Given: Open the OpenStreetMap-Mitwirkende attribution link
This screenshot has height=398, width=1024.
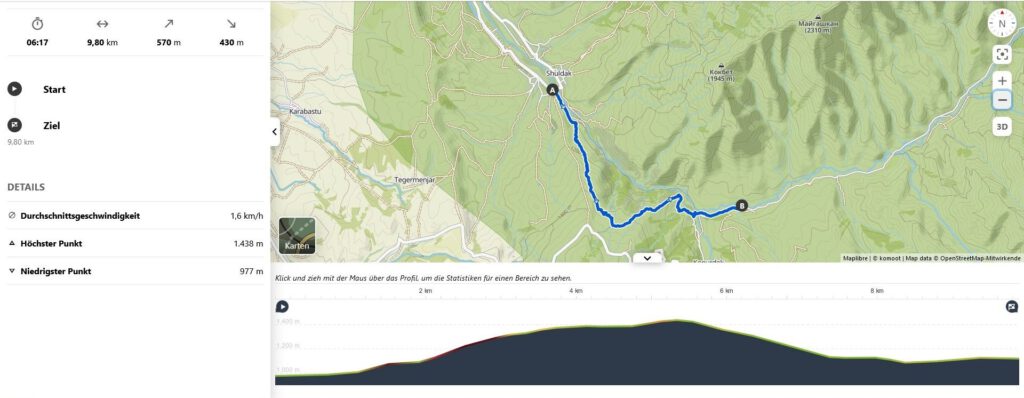Looking at the screenshot, I should [x=980, y=258].
